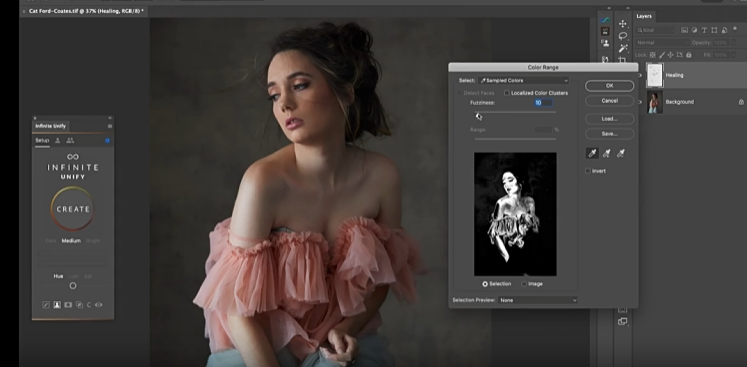The width and height of the screenshot is (747, 367).
Task: Lock transparent pixels icon in Layers
Action: [x=653, y=55]
